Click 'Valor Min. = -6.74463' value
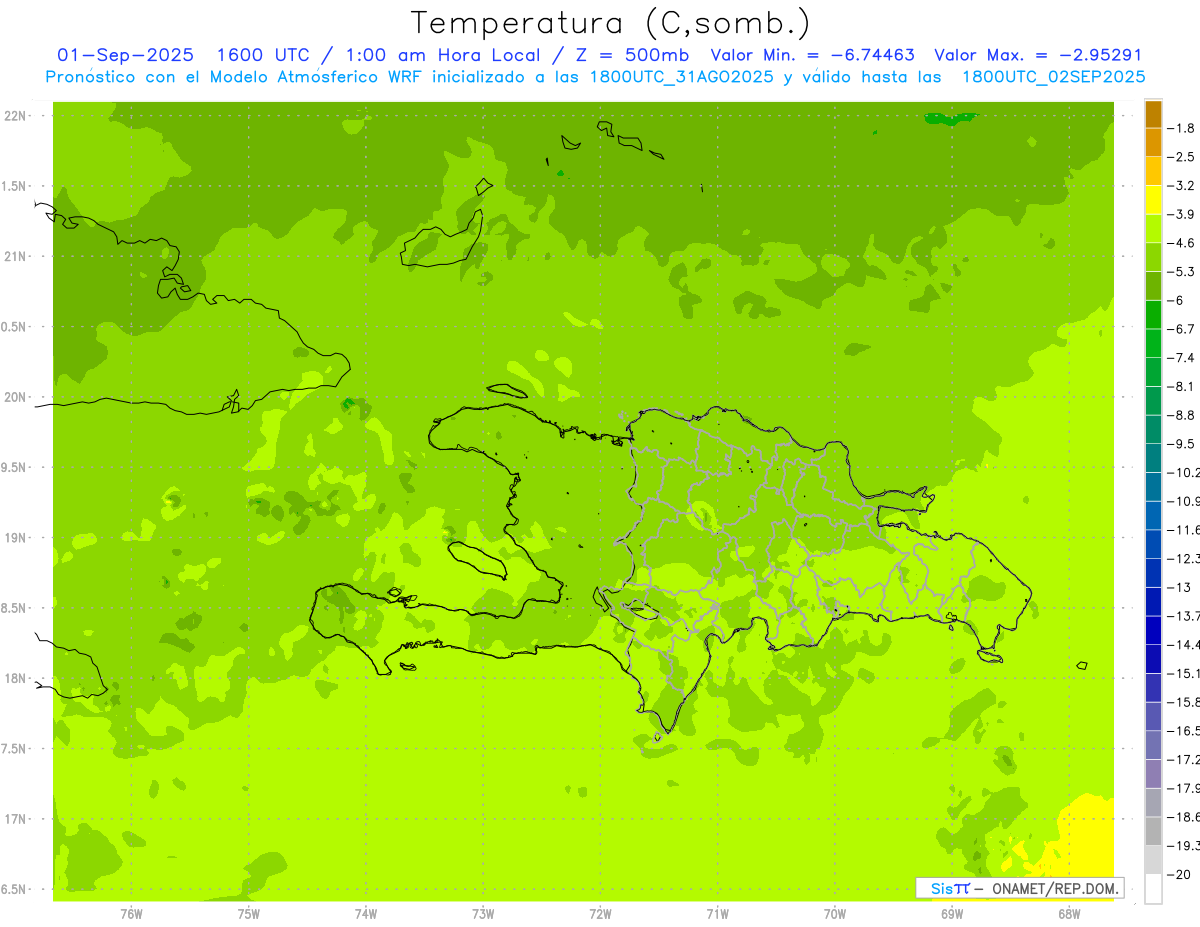The image size is (1200, 927). click(812, 55)
